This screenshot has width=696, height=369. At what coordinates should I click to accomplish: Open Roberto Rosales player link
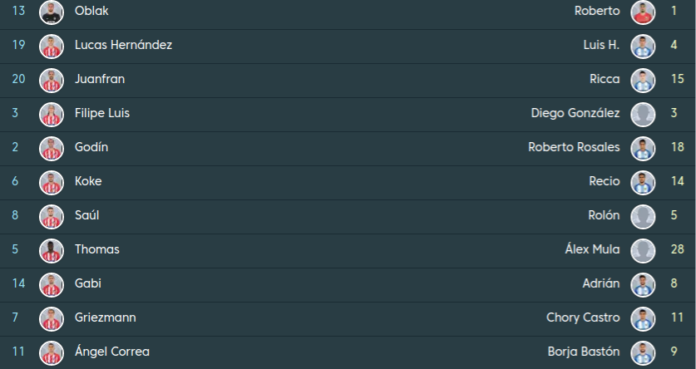pos(574,147)
